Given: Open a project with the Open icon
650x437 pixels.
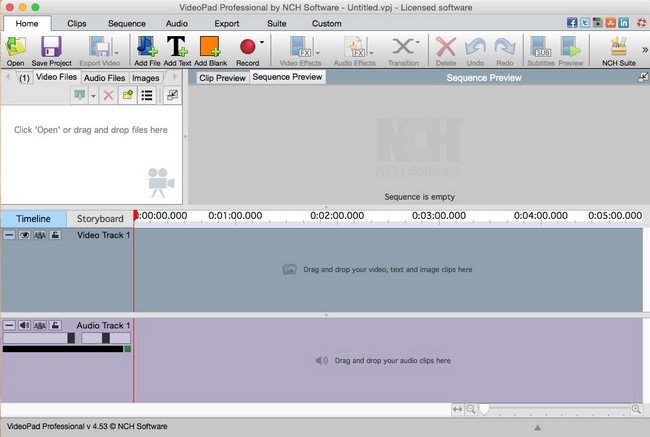Looking at the screenshot, I should pos(16,51).
